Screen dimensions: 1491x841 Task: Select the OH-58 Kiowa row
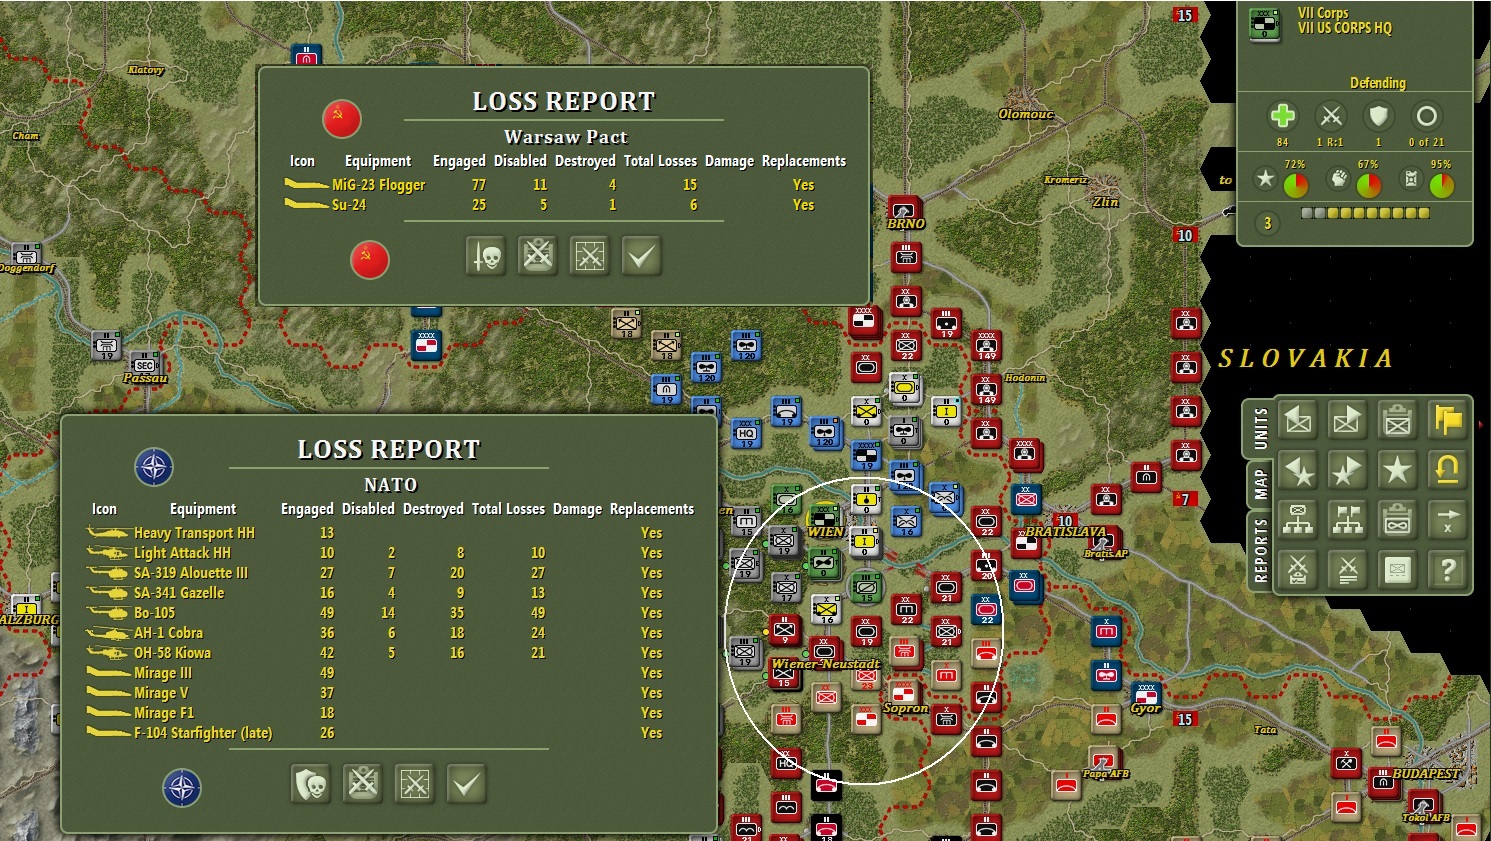390,653
